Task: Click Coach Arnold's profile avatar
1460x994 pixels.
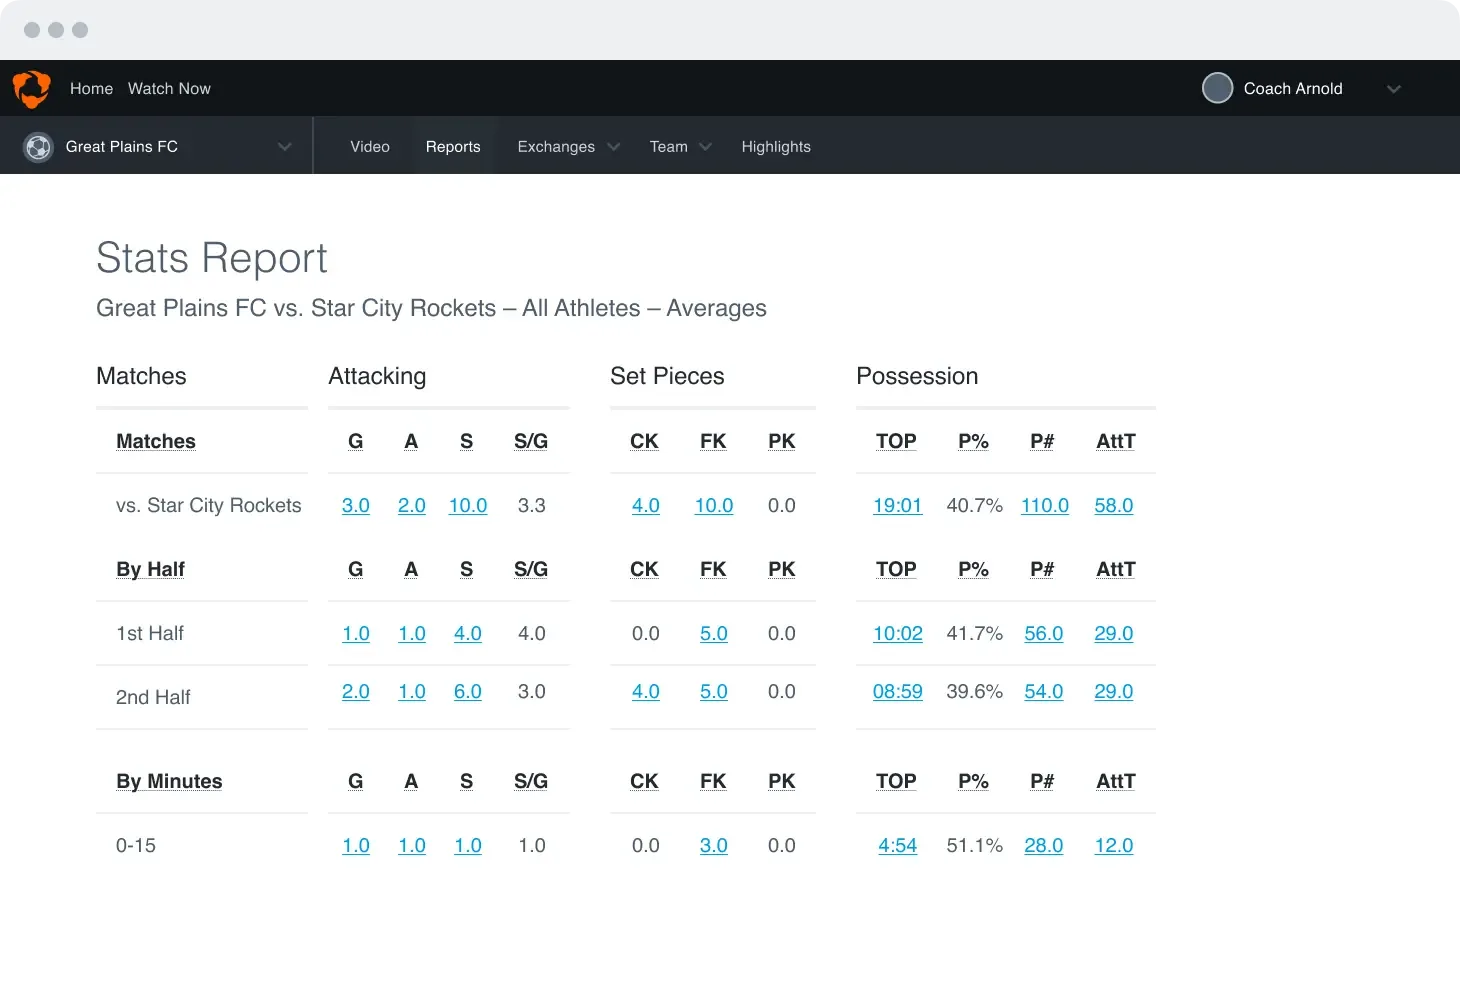Action: (1217, 88)
